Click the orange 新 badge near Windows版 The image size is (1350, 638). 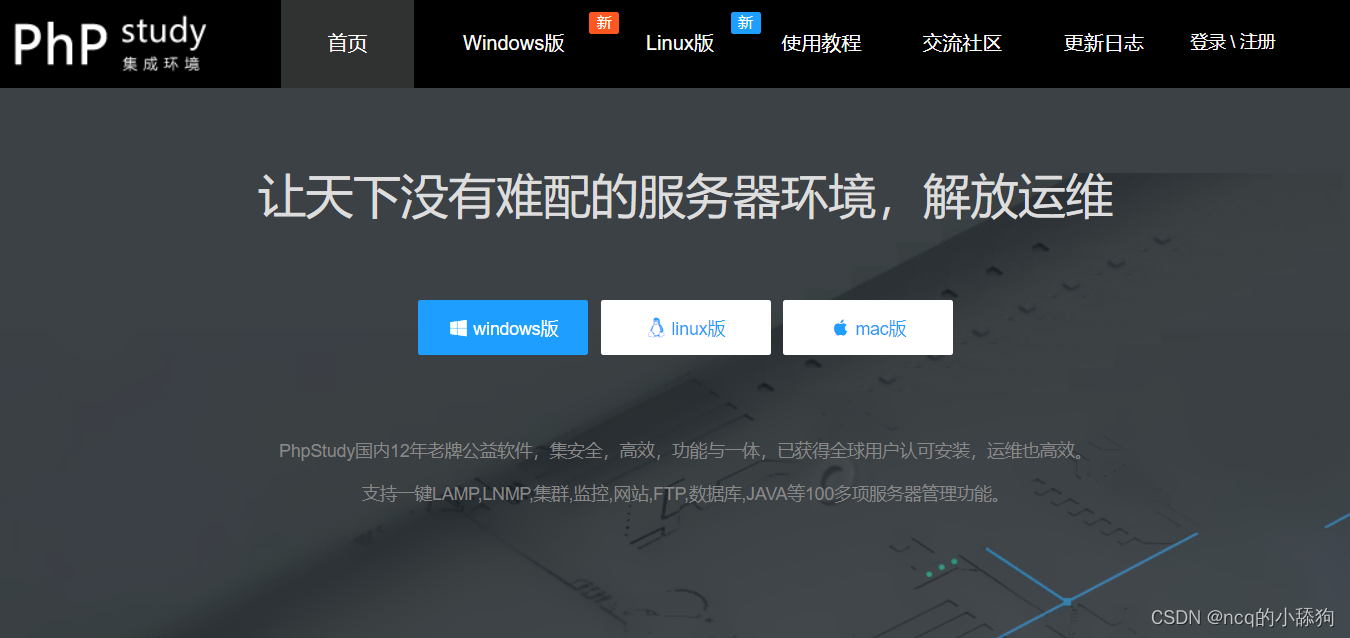(x=604, y=23)
